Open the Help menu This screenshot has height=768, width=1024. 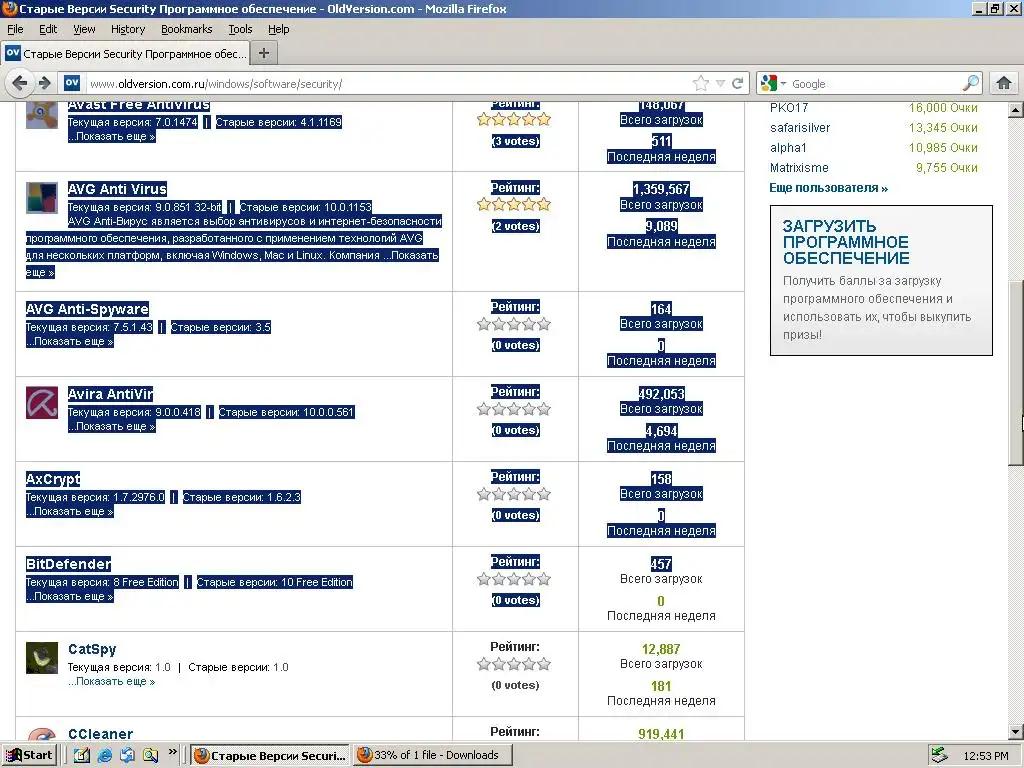(x=279, y=29)
